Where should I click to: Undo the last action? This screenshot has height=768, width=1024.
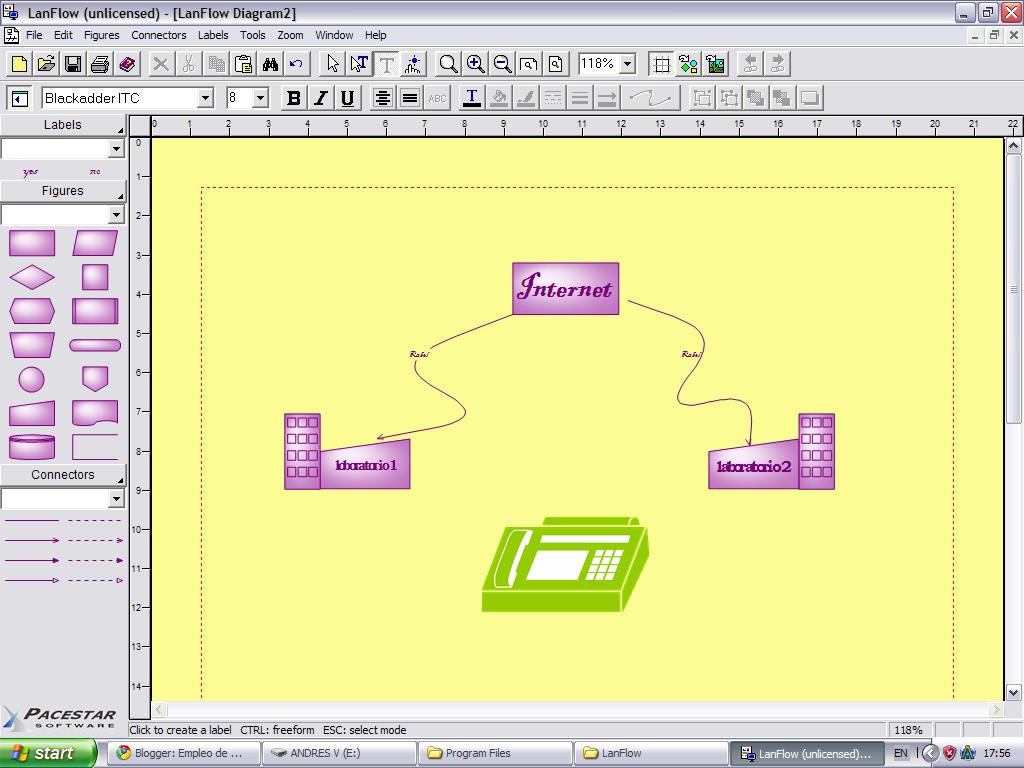tap(295, 64)
